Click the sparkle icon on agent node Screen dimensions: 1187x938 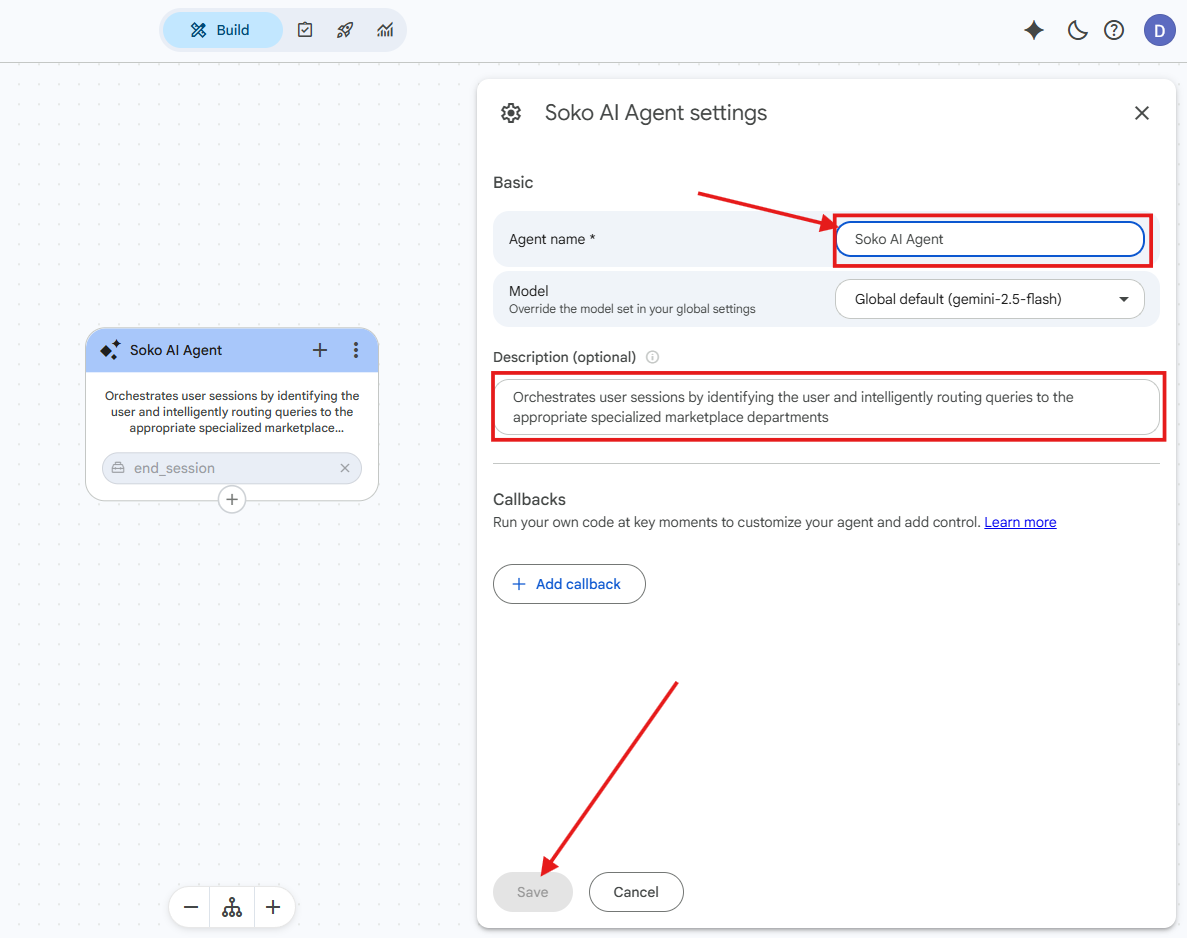[111, 350]
